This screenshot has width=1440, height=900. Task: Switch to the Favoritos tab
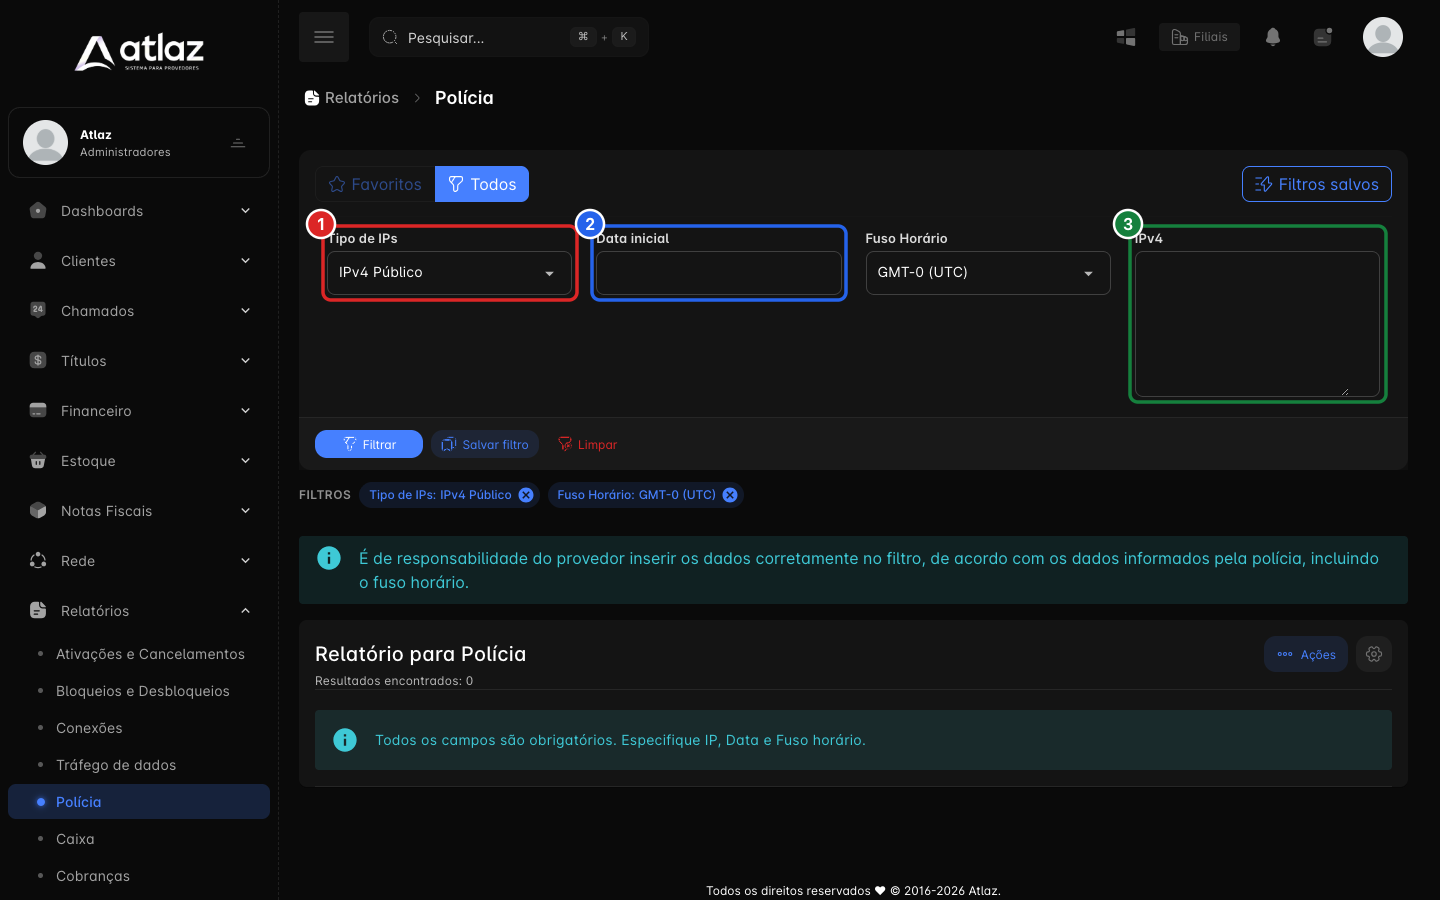[375, 184]
